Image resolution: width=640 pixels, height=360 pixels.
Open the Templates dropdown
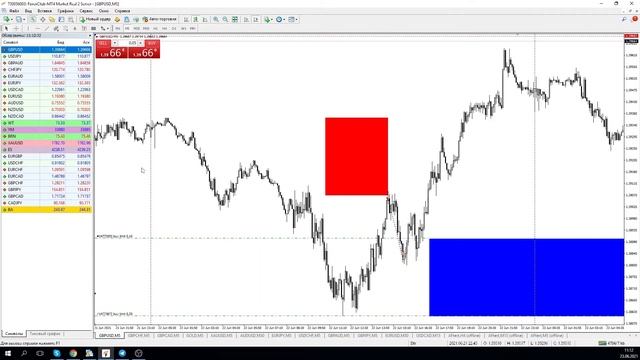tap(293, 19)
